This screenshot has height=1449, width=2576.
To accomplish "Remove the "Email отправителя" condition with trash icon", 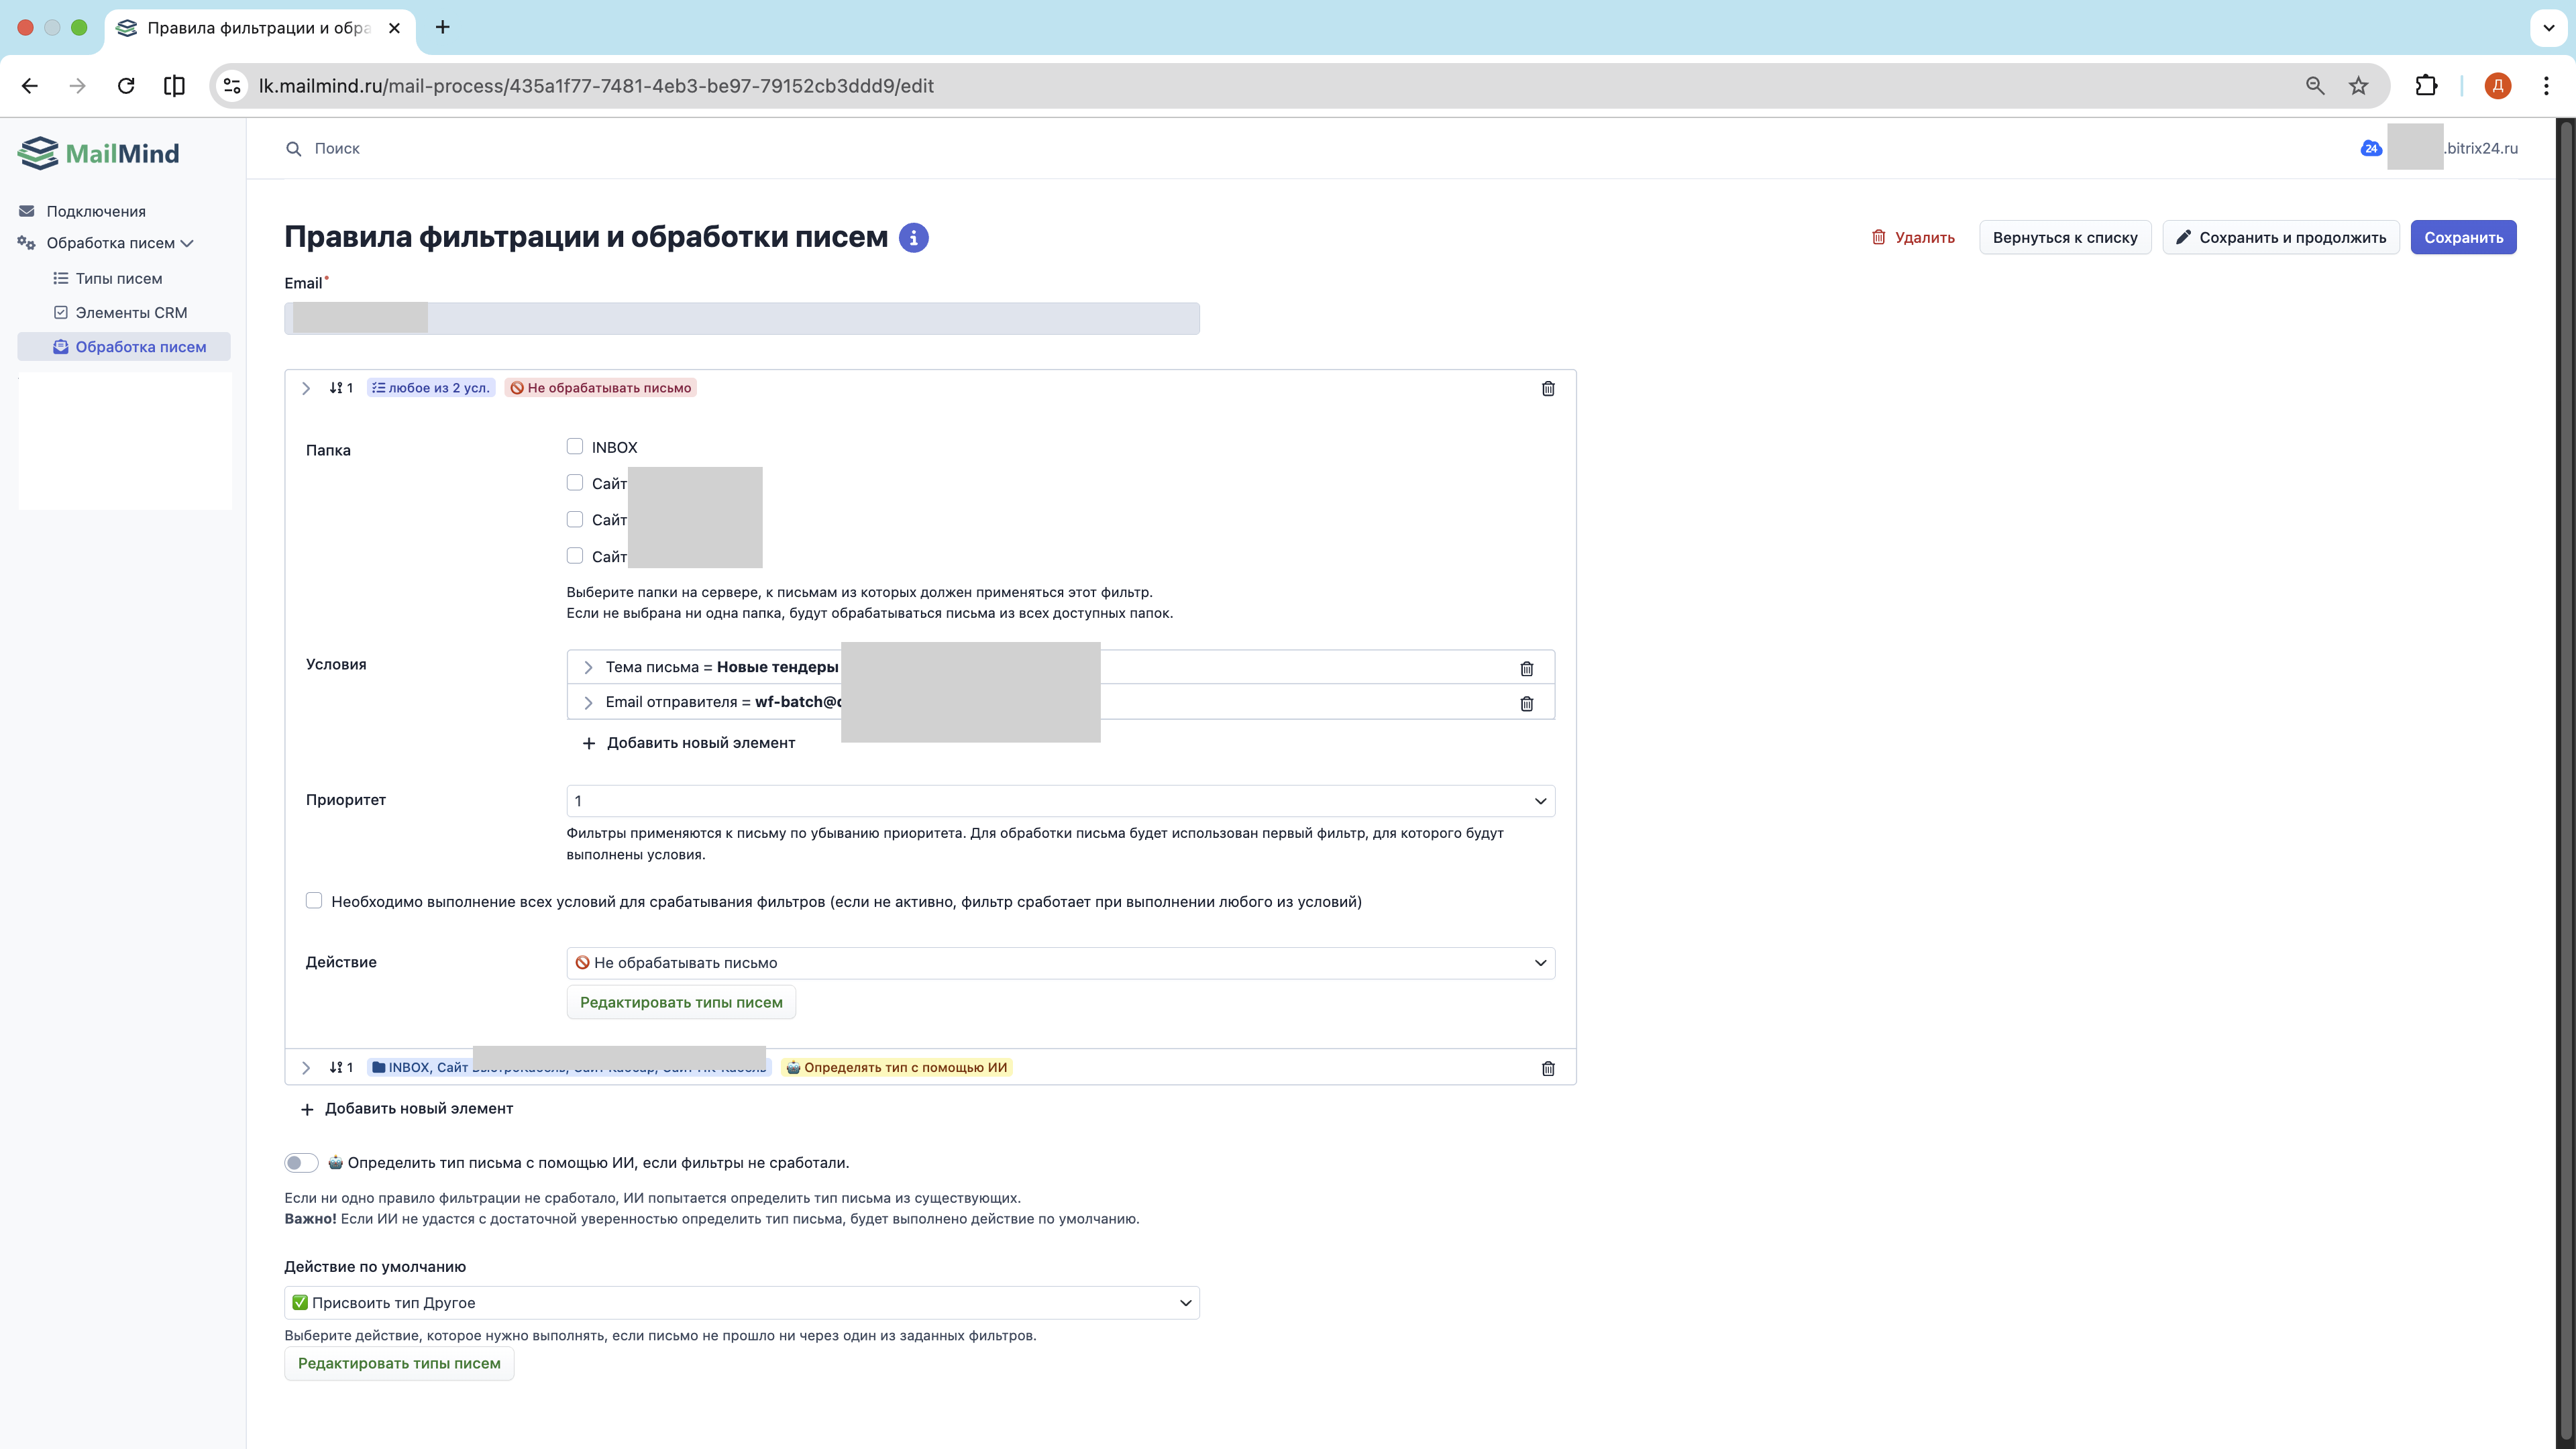I will [1526, 703].
